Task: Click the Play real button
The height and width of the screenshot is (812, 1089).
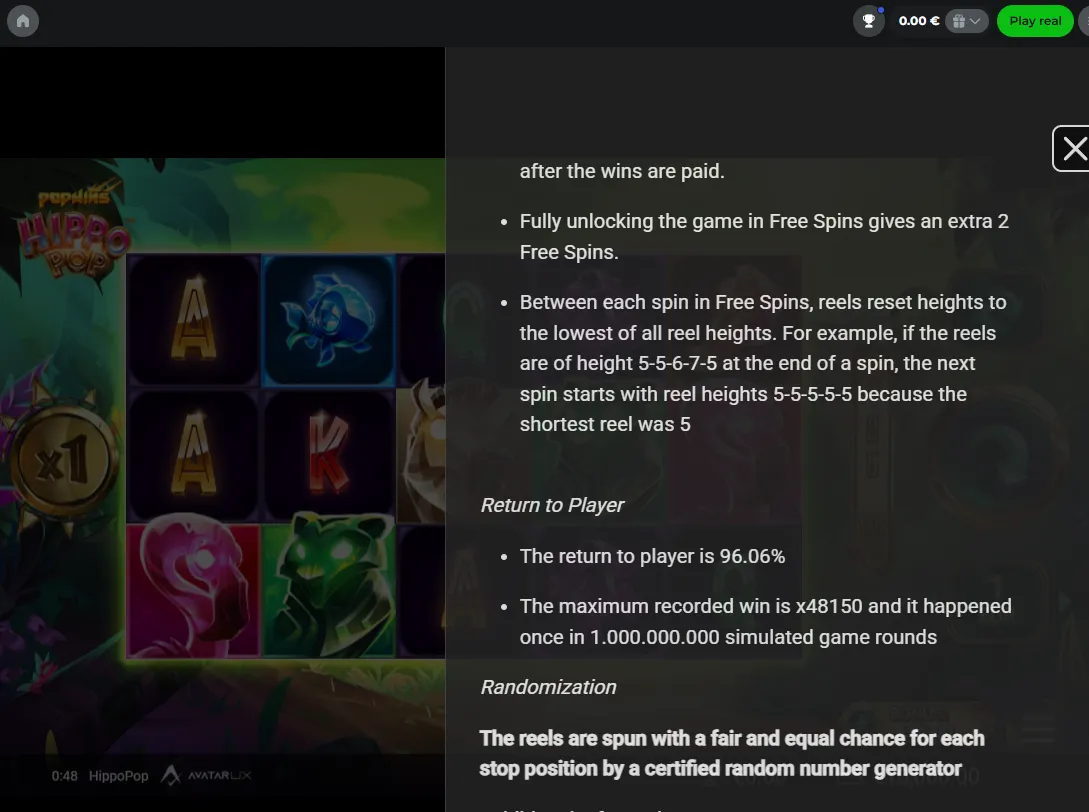Action: (x=1035, y=21)
